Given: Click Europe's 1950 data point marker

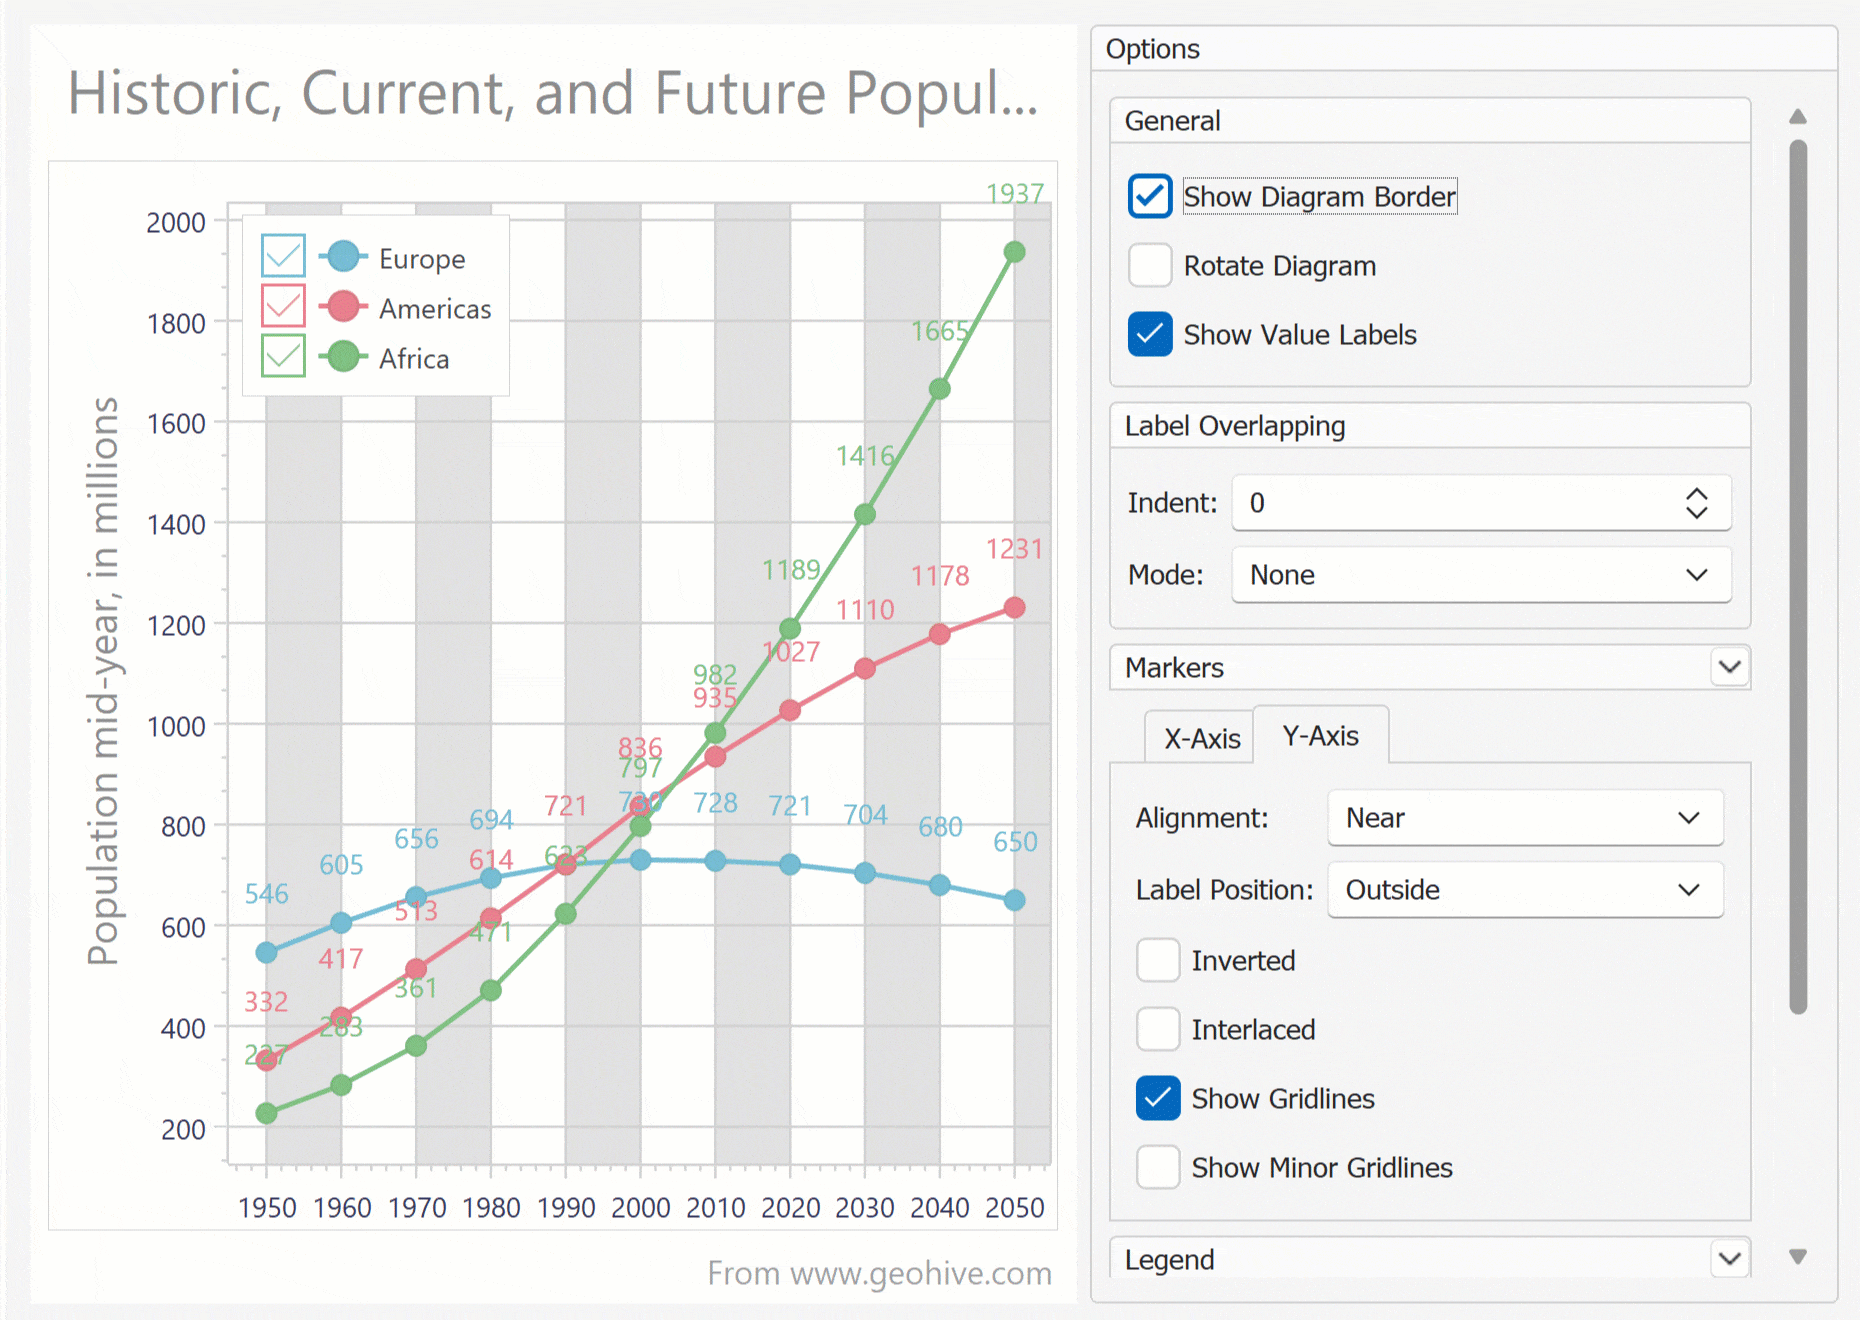Looking at the screenshot, I should [266, 953].
